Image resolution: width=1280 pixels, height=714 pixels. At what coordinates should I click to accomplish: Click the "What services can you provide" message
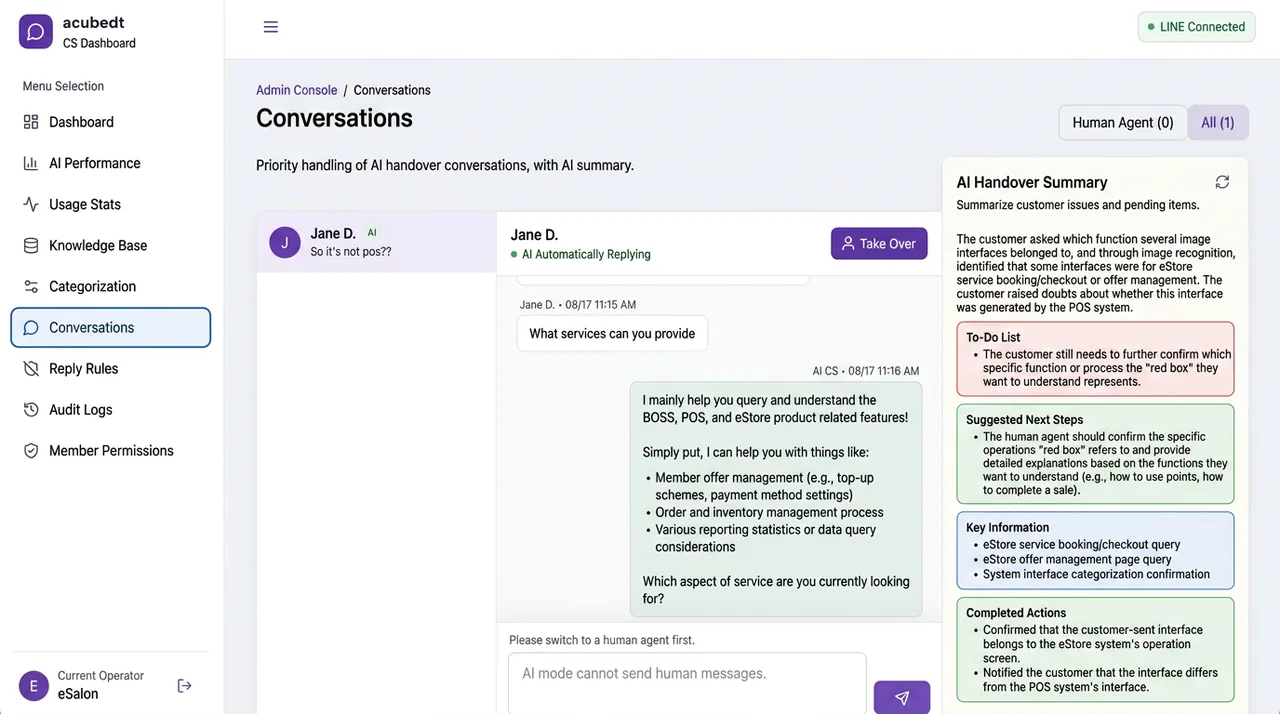612,333
